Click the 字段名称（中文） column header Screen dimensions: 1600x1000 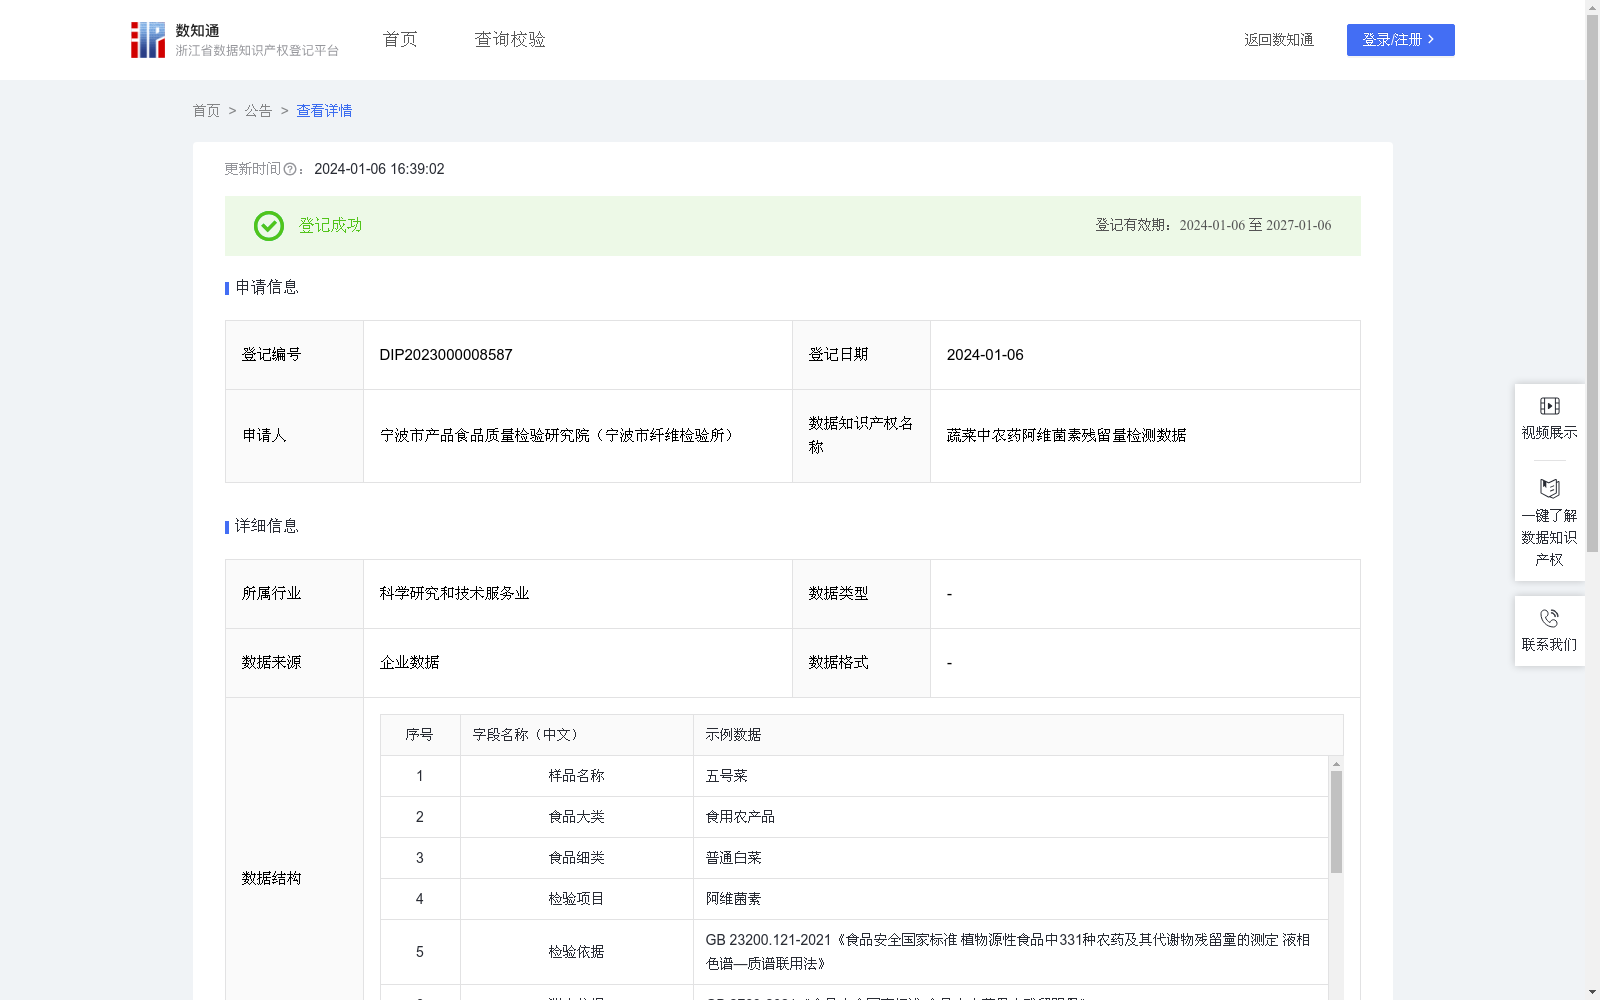coord(577,735)
